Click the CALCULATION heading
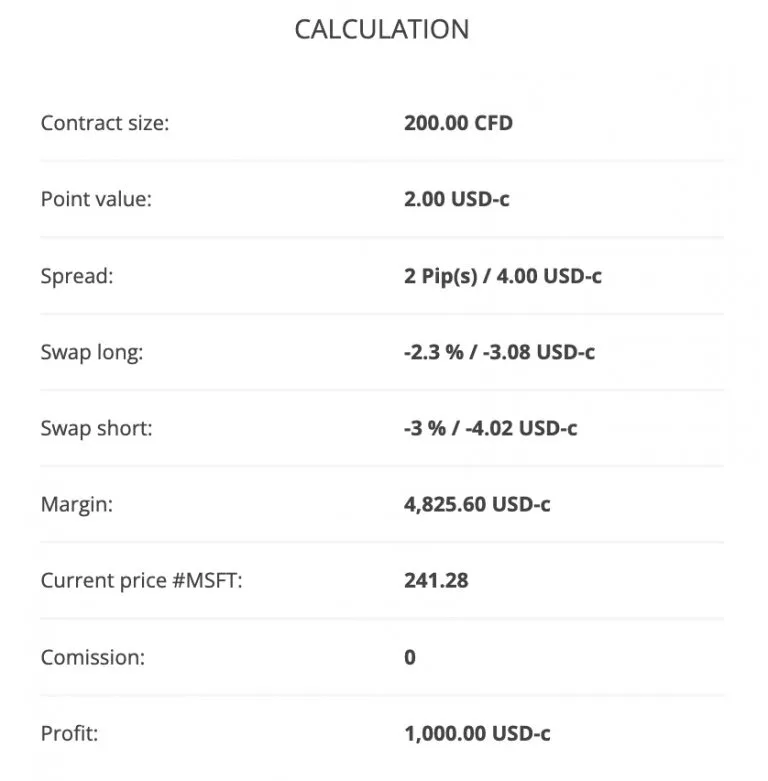This screenshot has width=768, height=781. 381,30
